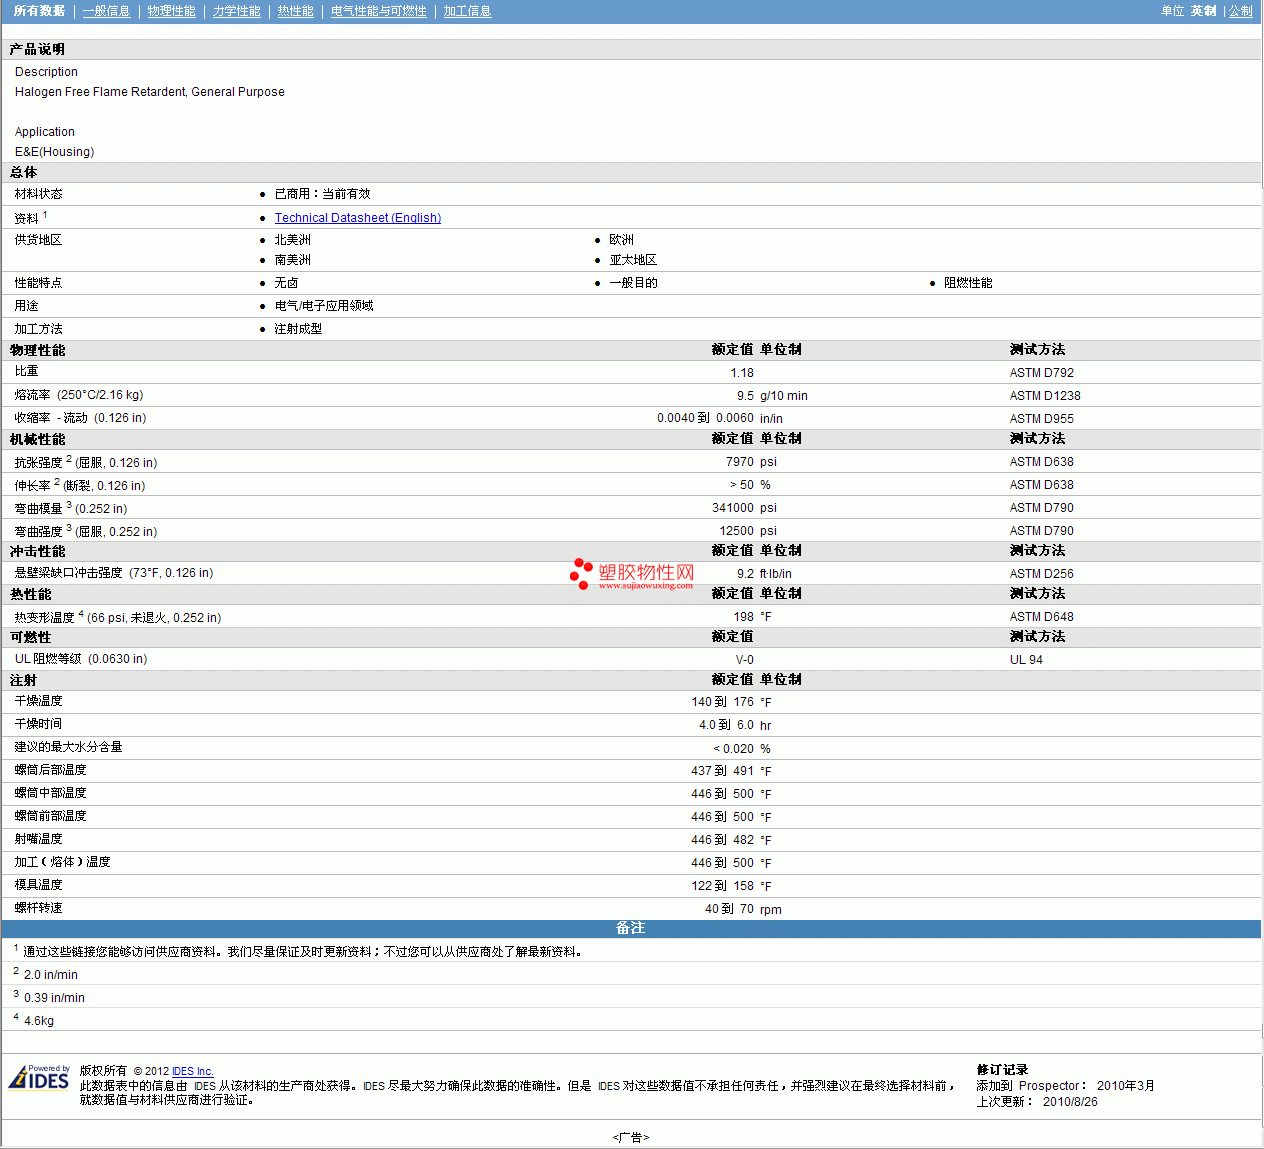Open the 一般信息 tab
1264x1149 pixels.
coord(106,11)
